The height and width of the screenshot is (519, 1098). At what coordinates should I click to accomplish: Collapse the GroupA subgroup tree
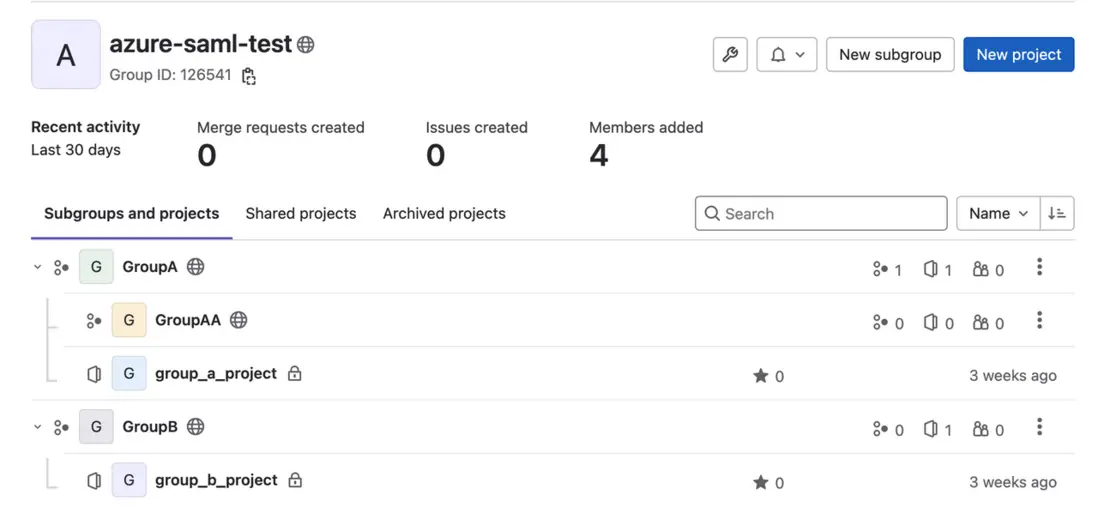tap(38, 267)
